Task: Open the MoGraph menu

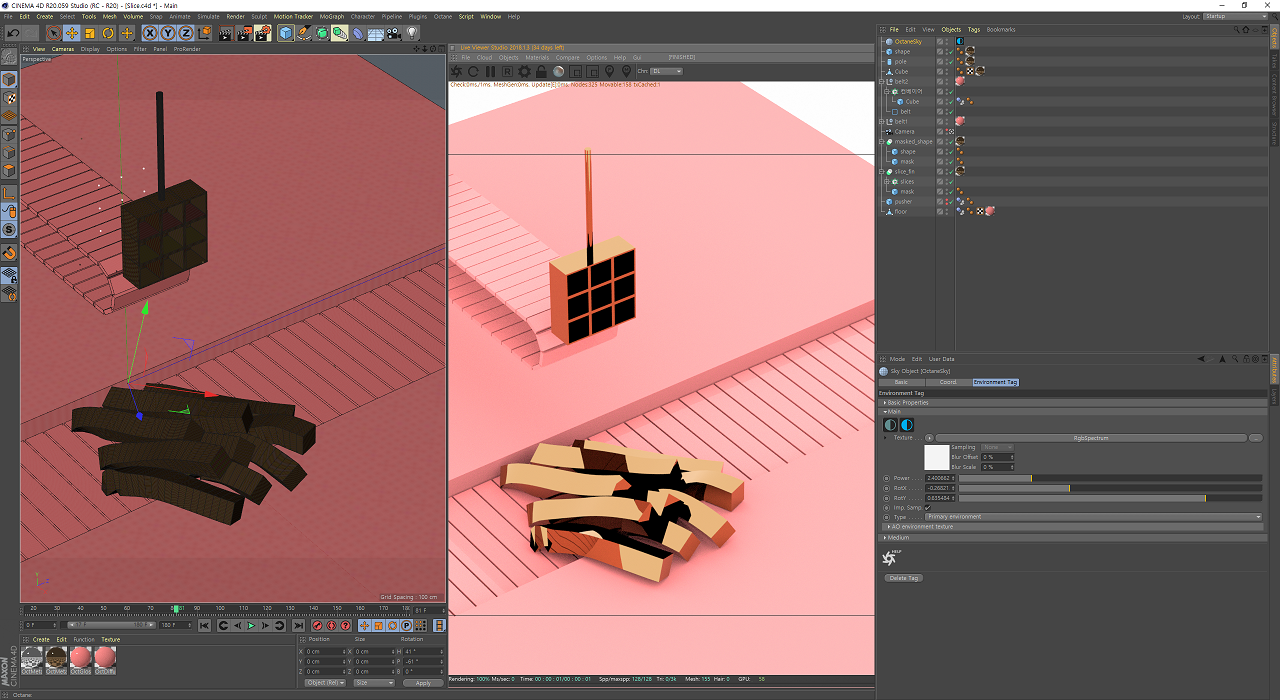Action: 331,17
